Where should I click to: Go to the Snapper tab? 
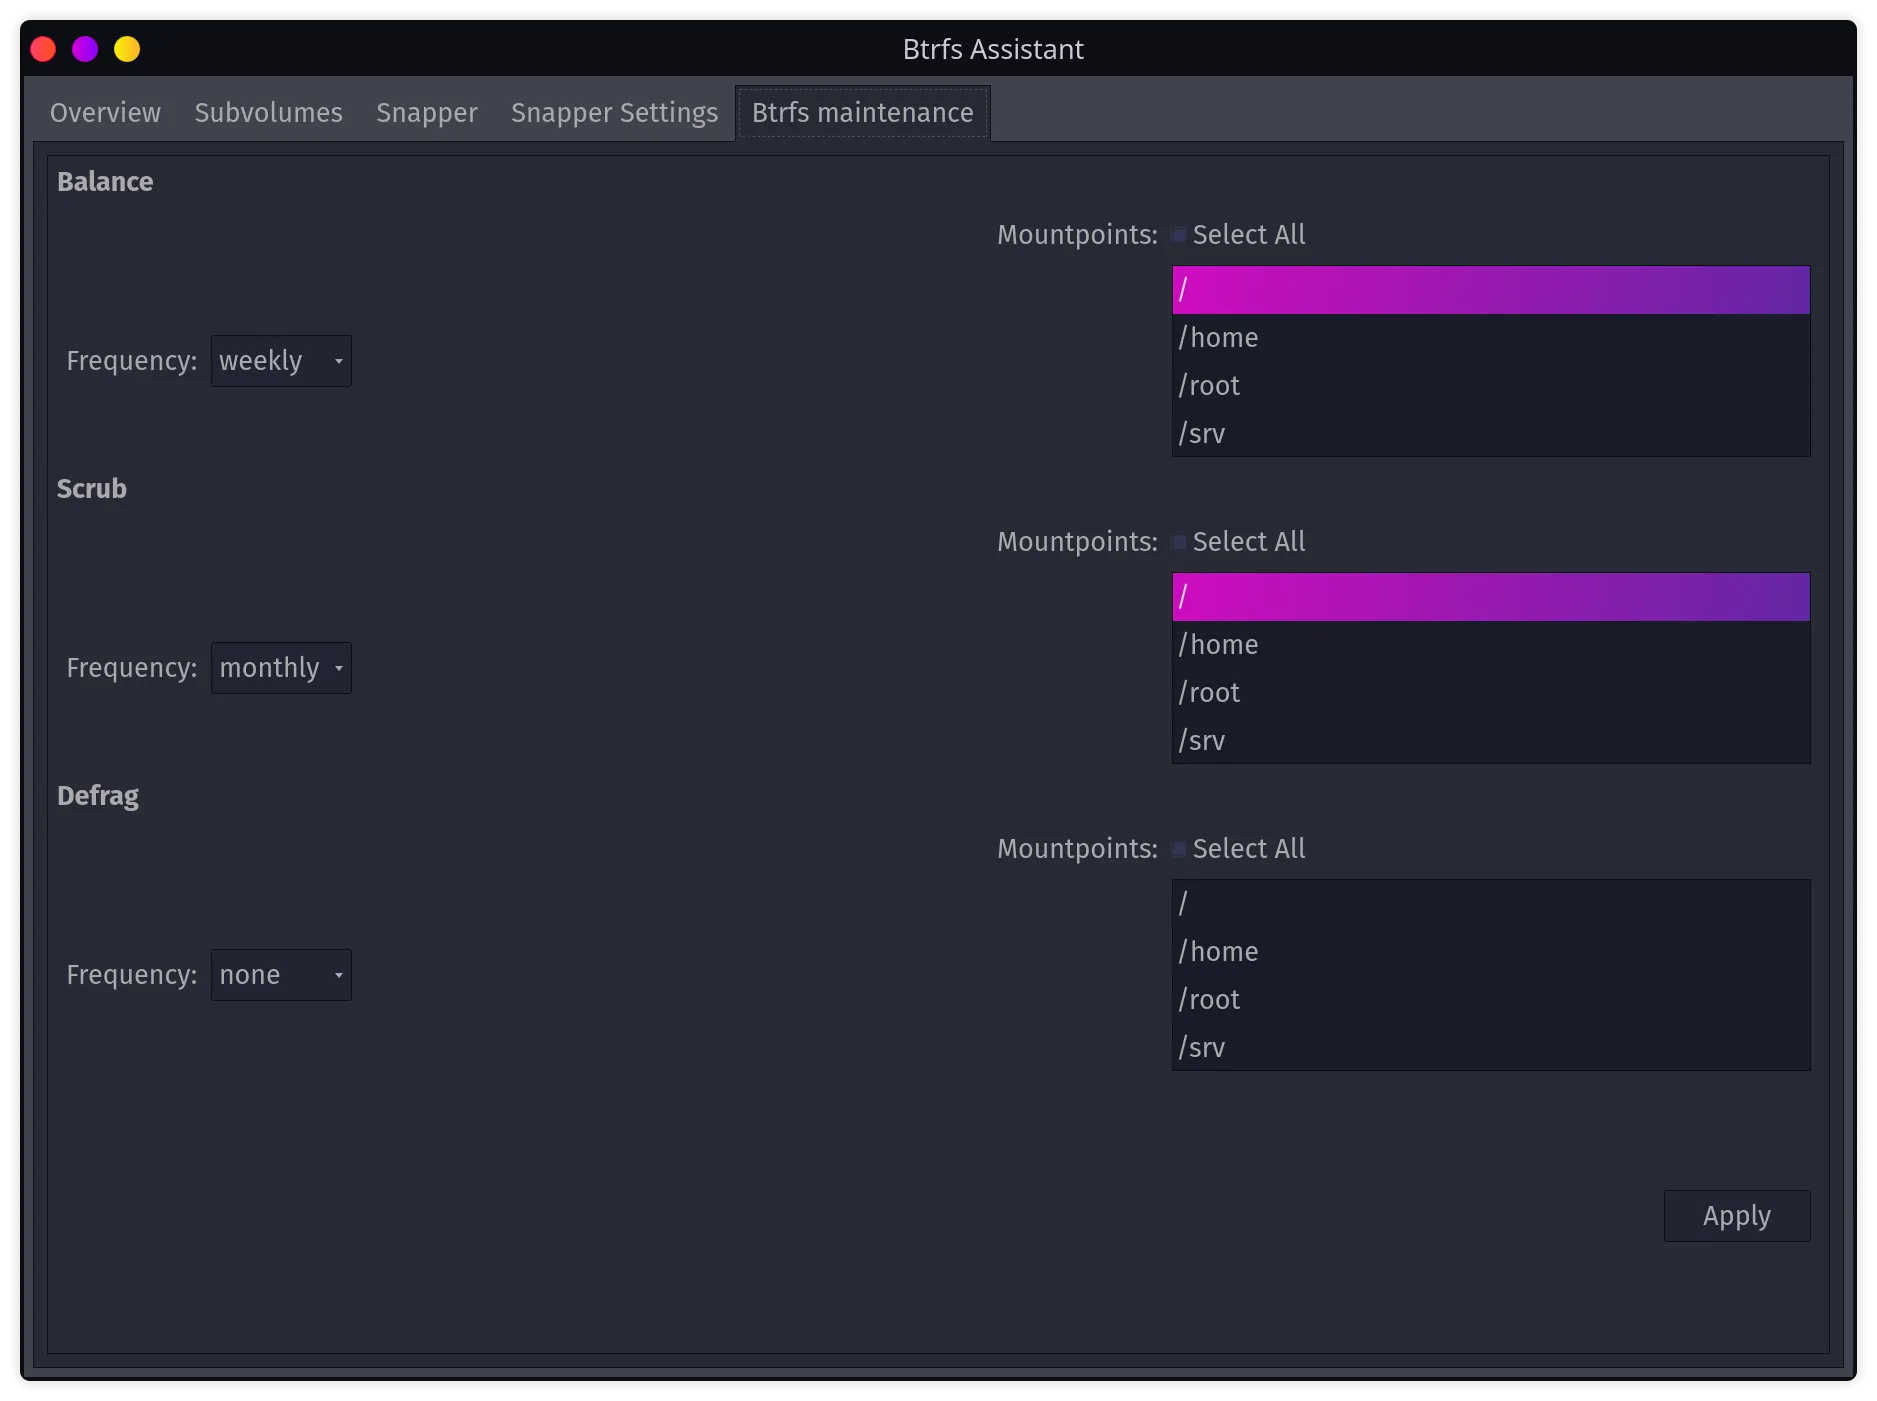pyautogui.click(x=427, y=113)
